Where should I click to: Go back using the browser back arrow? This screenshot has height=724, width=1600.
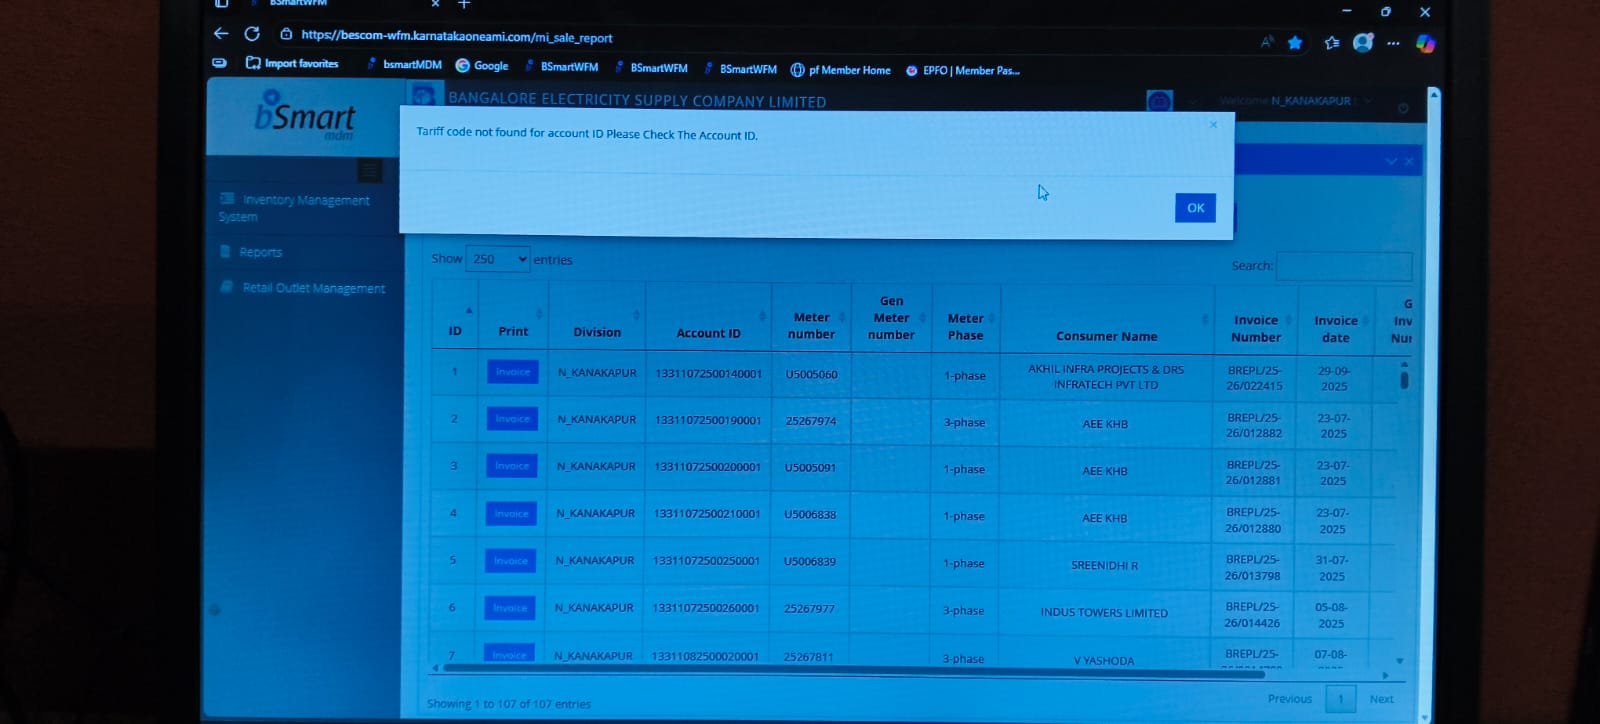221,34
